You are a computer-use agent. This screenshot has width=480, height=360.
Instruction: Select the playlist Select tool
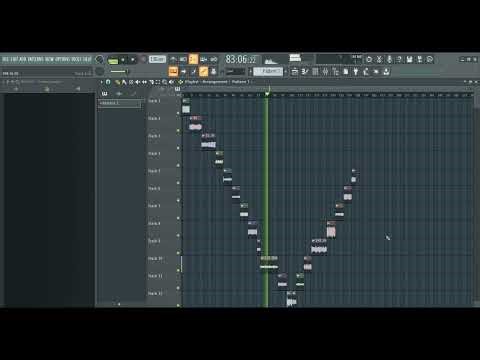coord(158,82)
